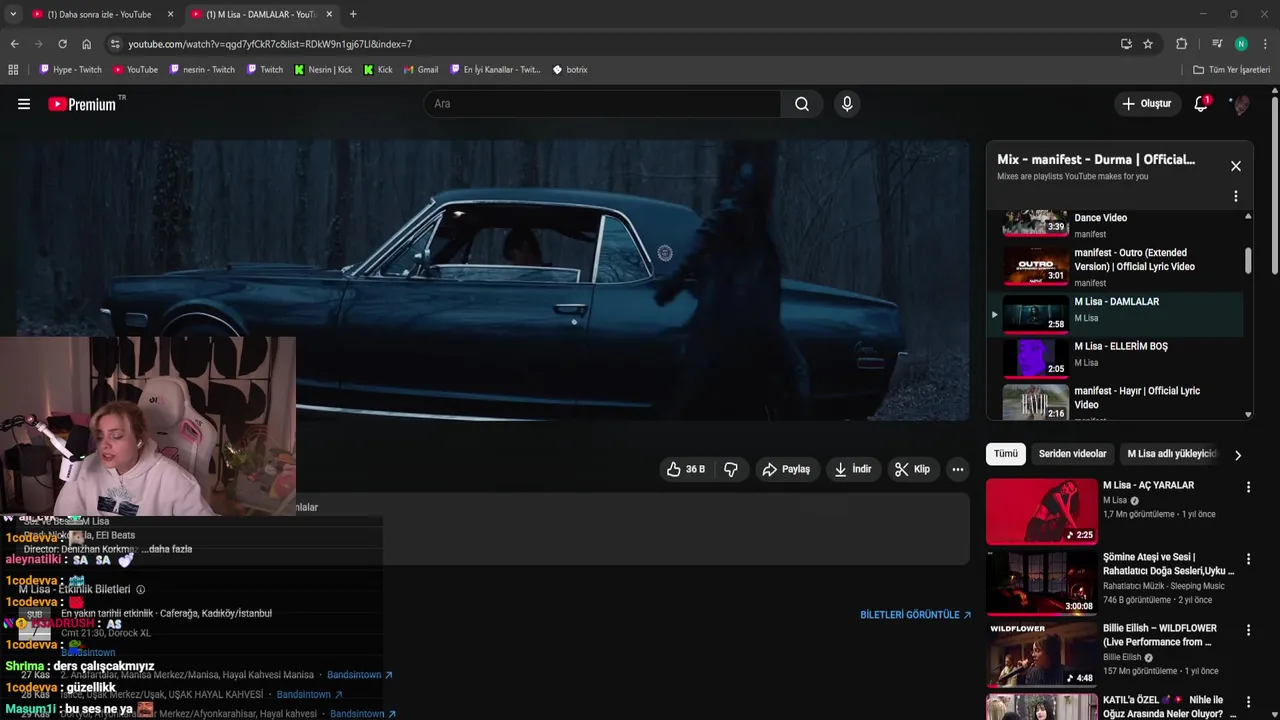Click the currently playing M Lisa - DAMLALAR row

pyautogui.click(x=1115, y=312)
